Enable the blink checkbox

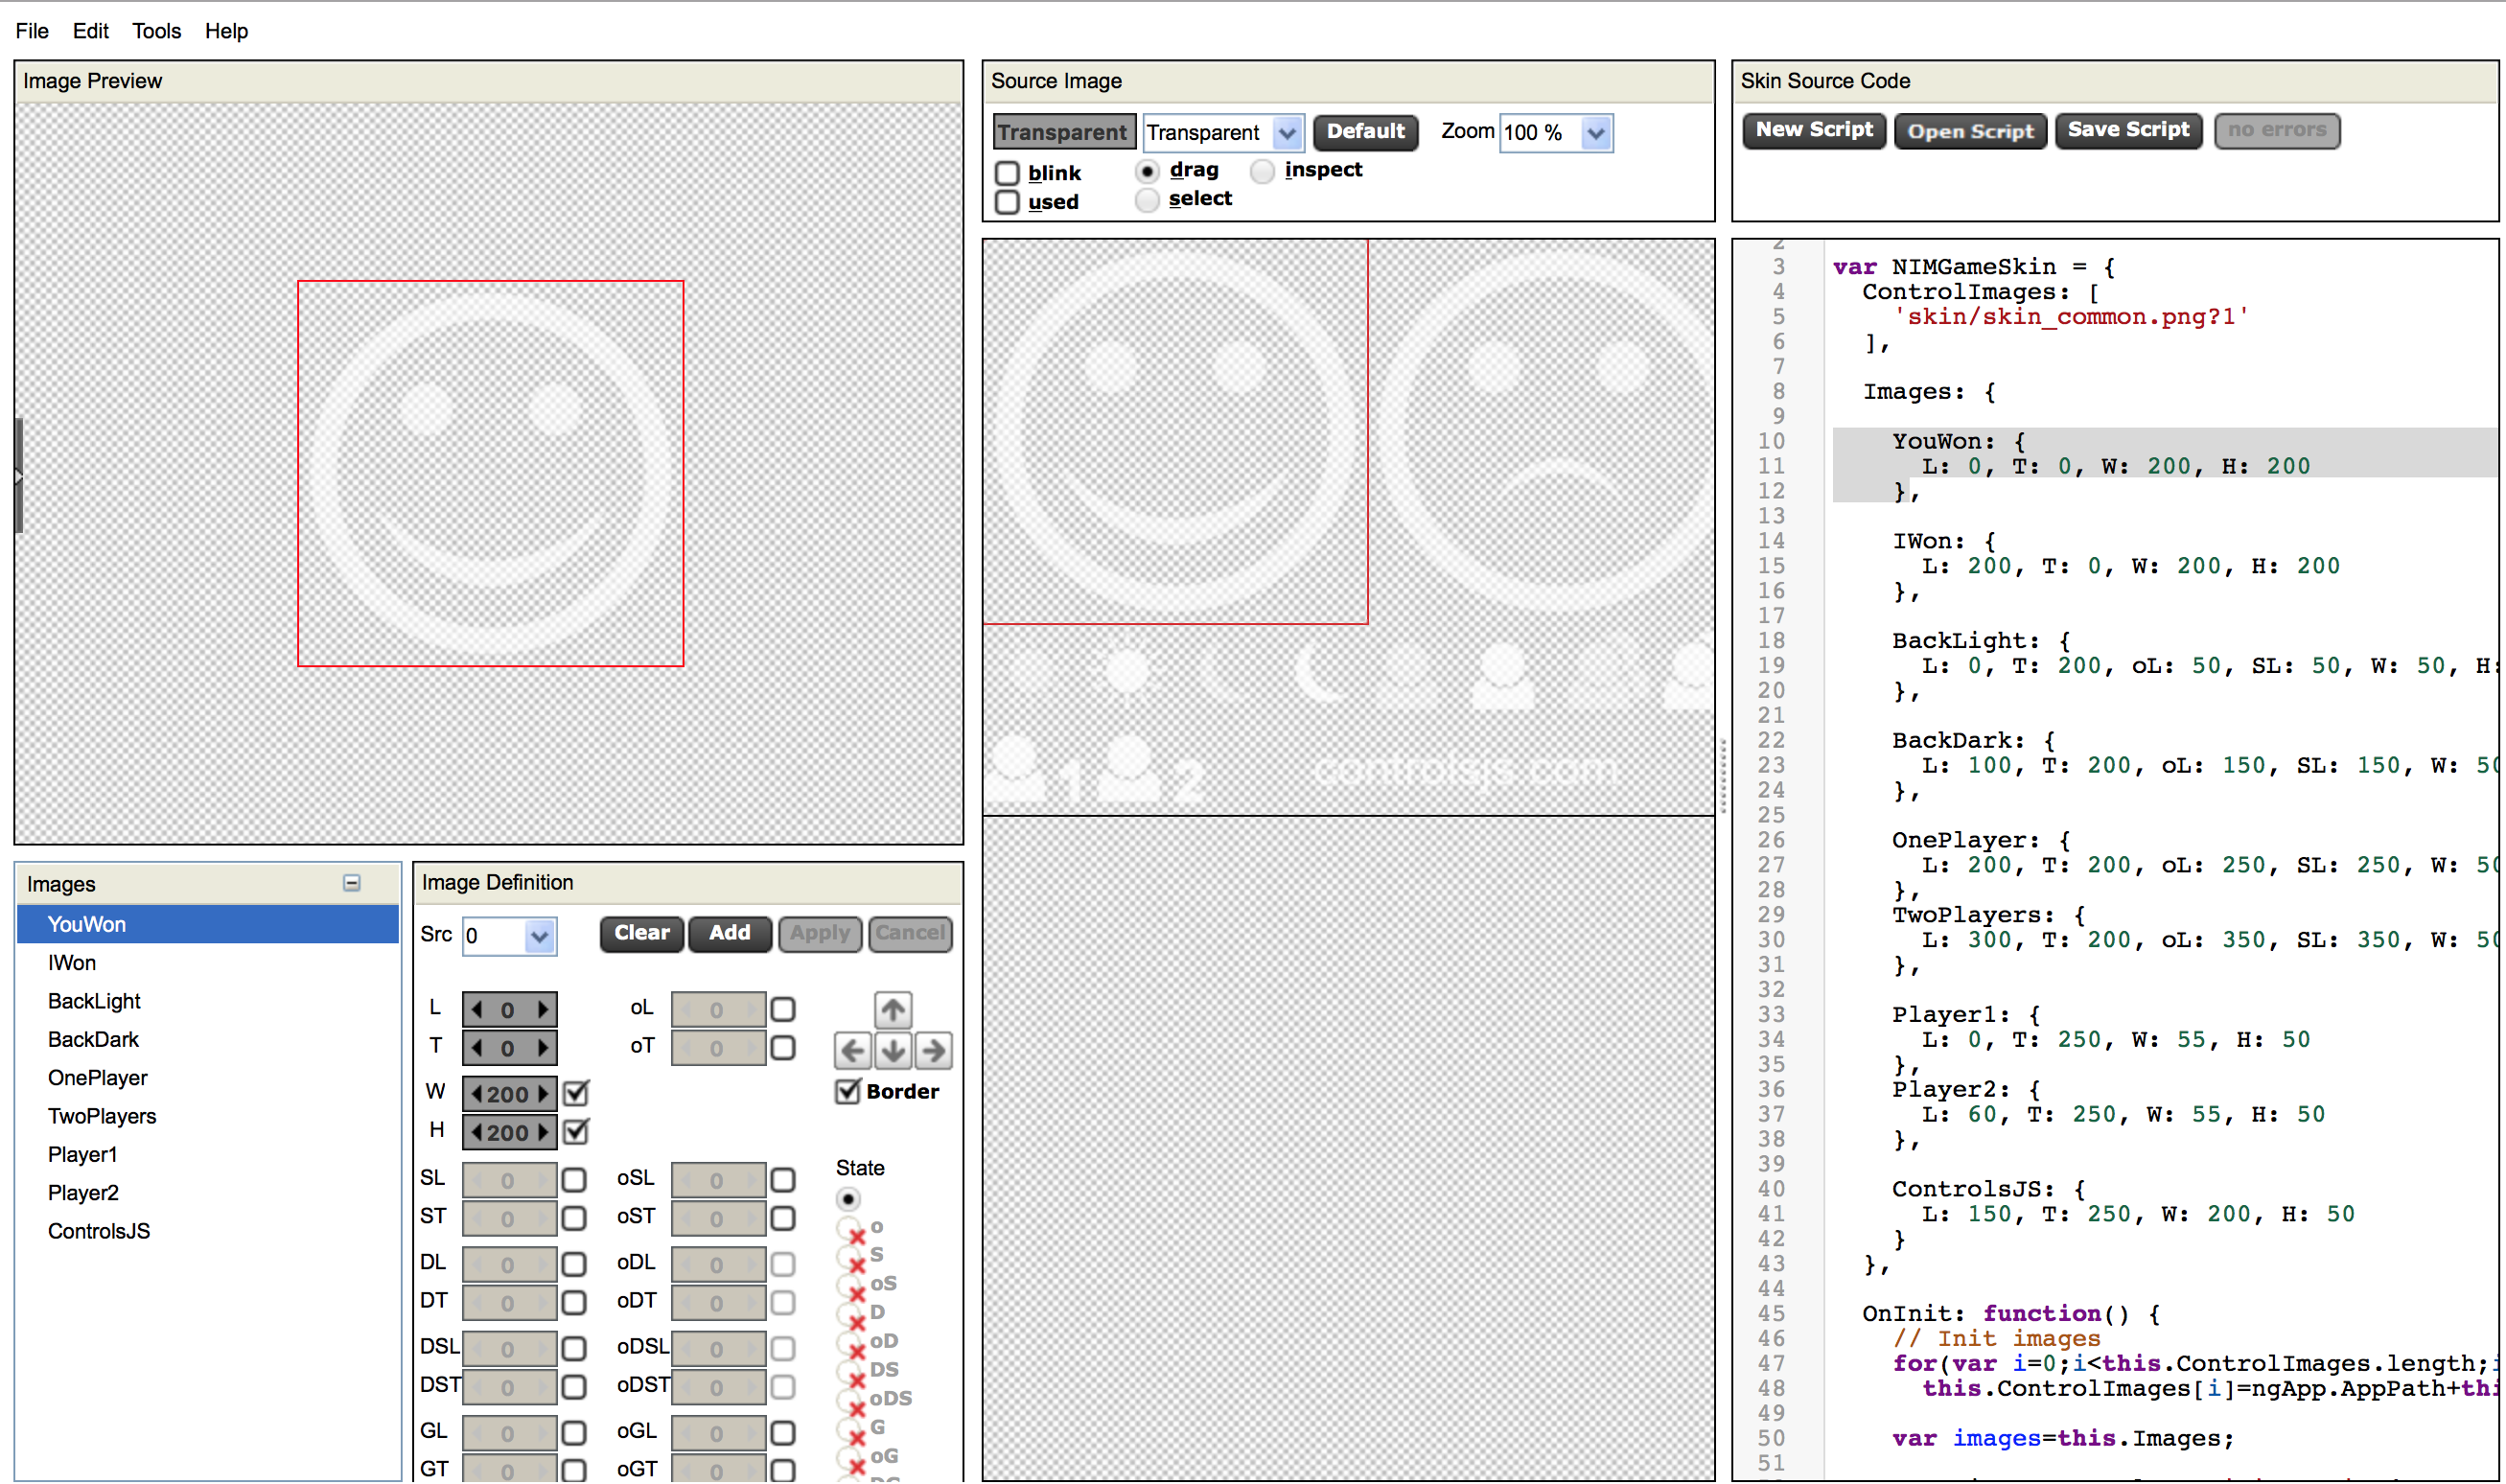pos(1007,173)
